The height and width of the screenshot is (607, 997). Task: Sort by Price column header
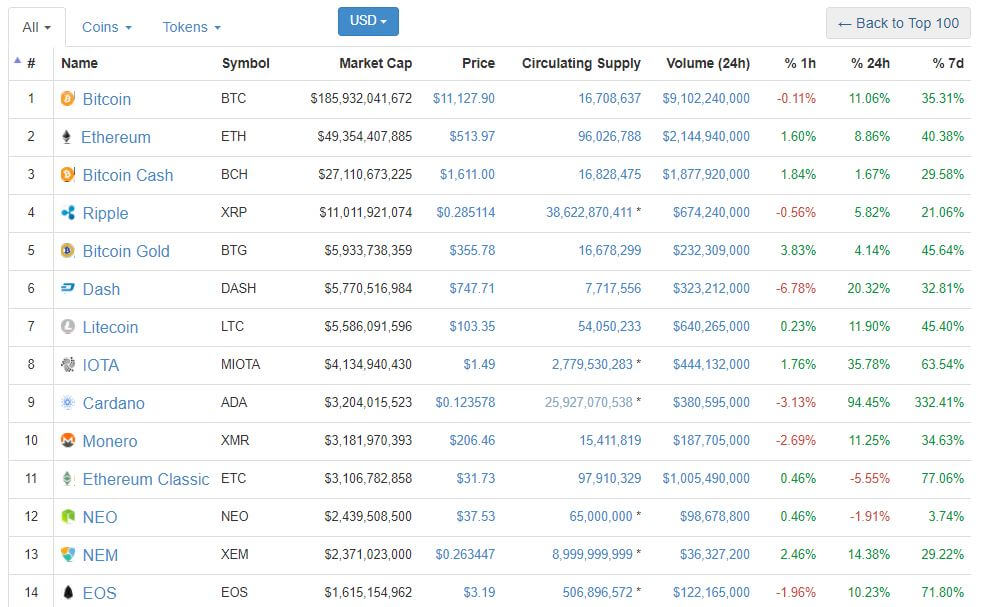478,64
